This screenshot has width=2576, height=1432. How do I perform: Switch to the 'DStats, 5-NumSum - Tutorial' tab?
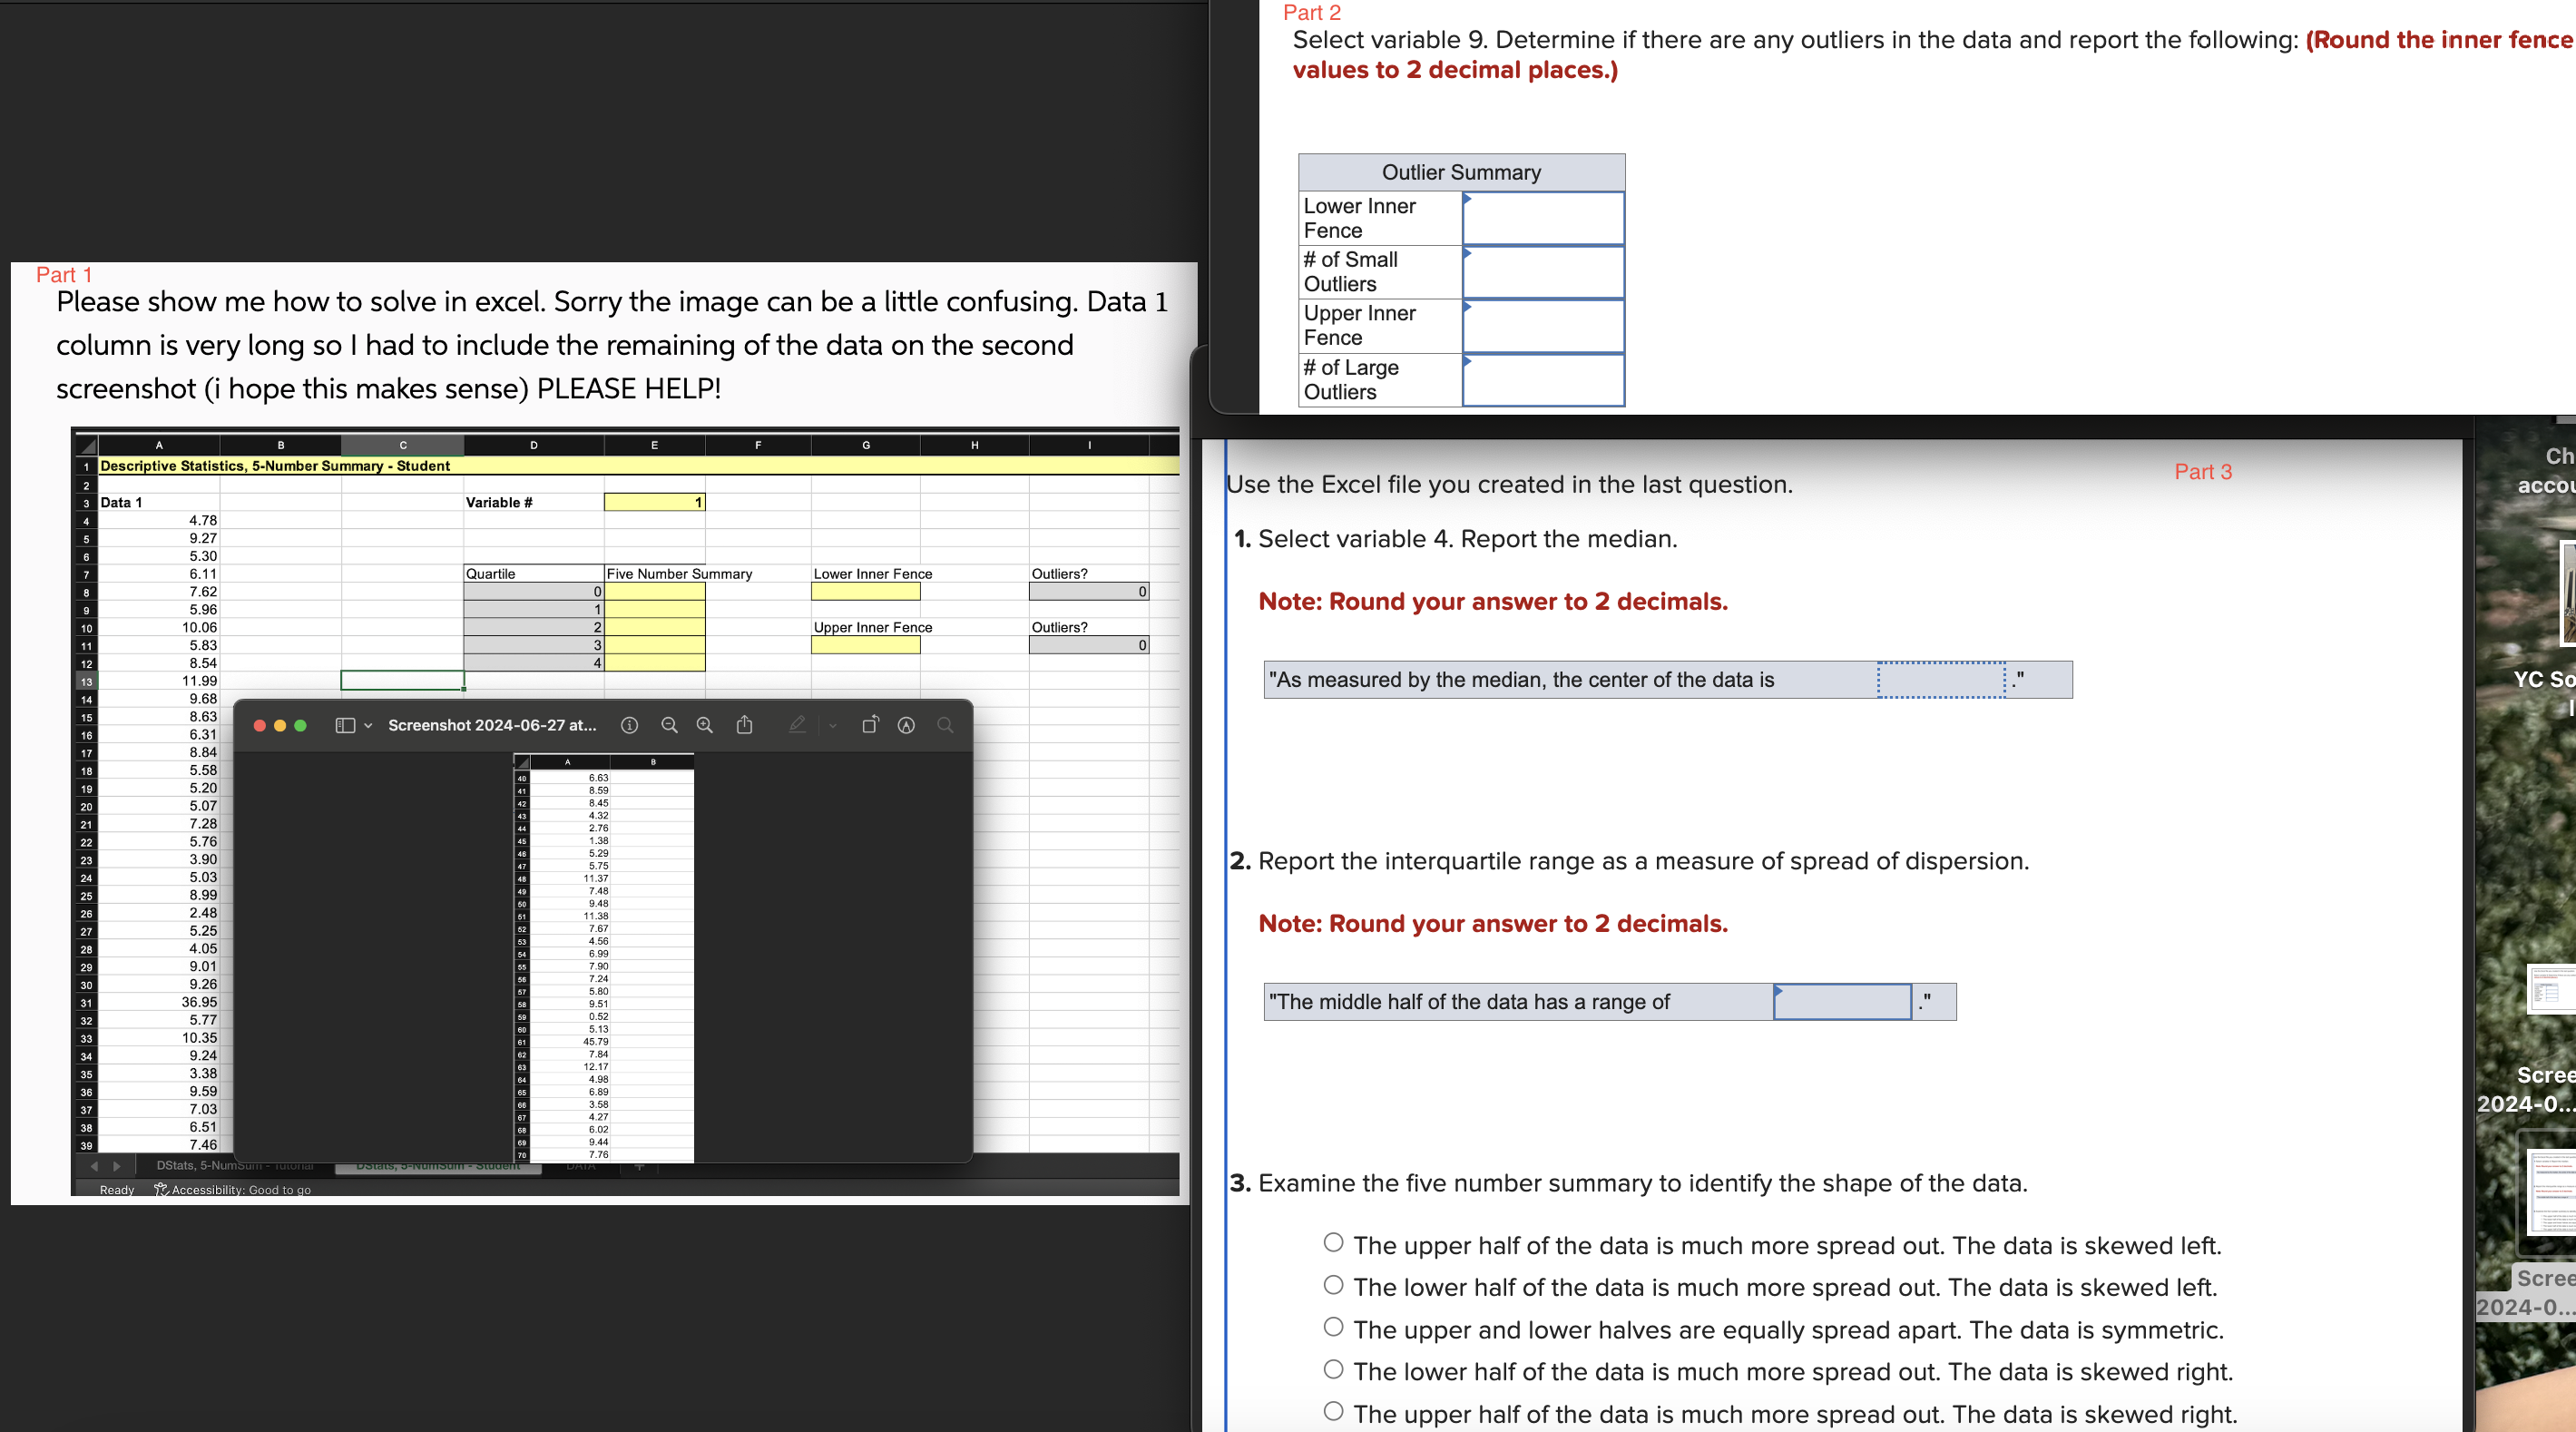[x=235, y=1165]
